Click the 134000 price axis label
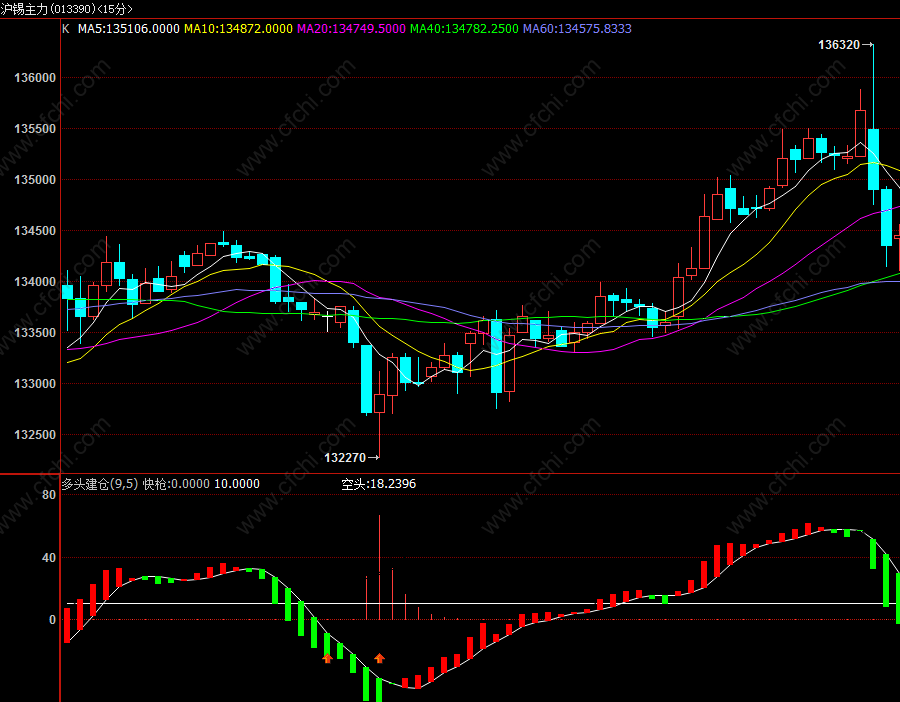The width and height of the screenshot is (900, 702). coord(35,282)
